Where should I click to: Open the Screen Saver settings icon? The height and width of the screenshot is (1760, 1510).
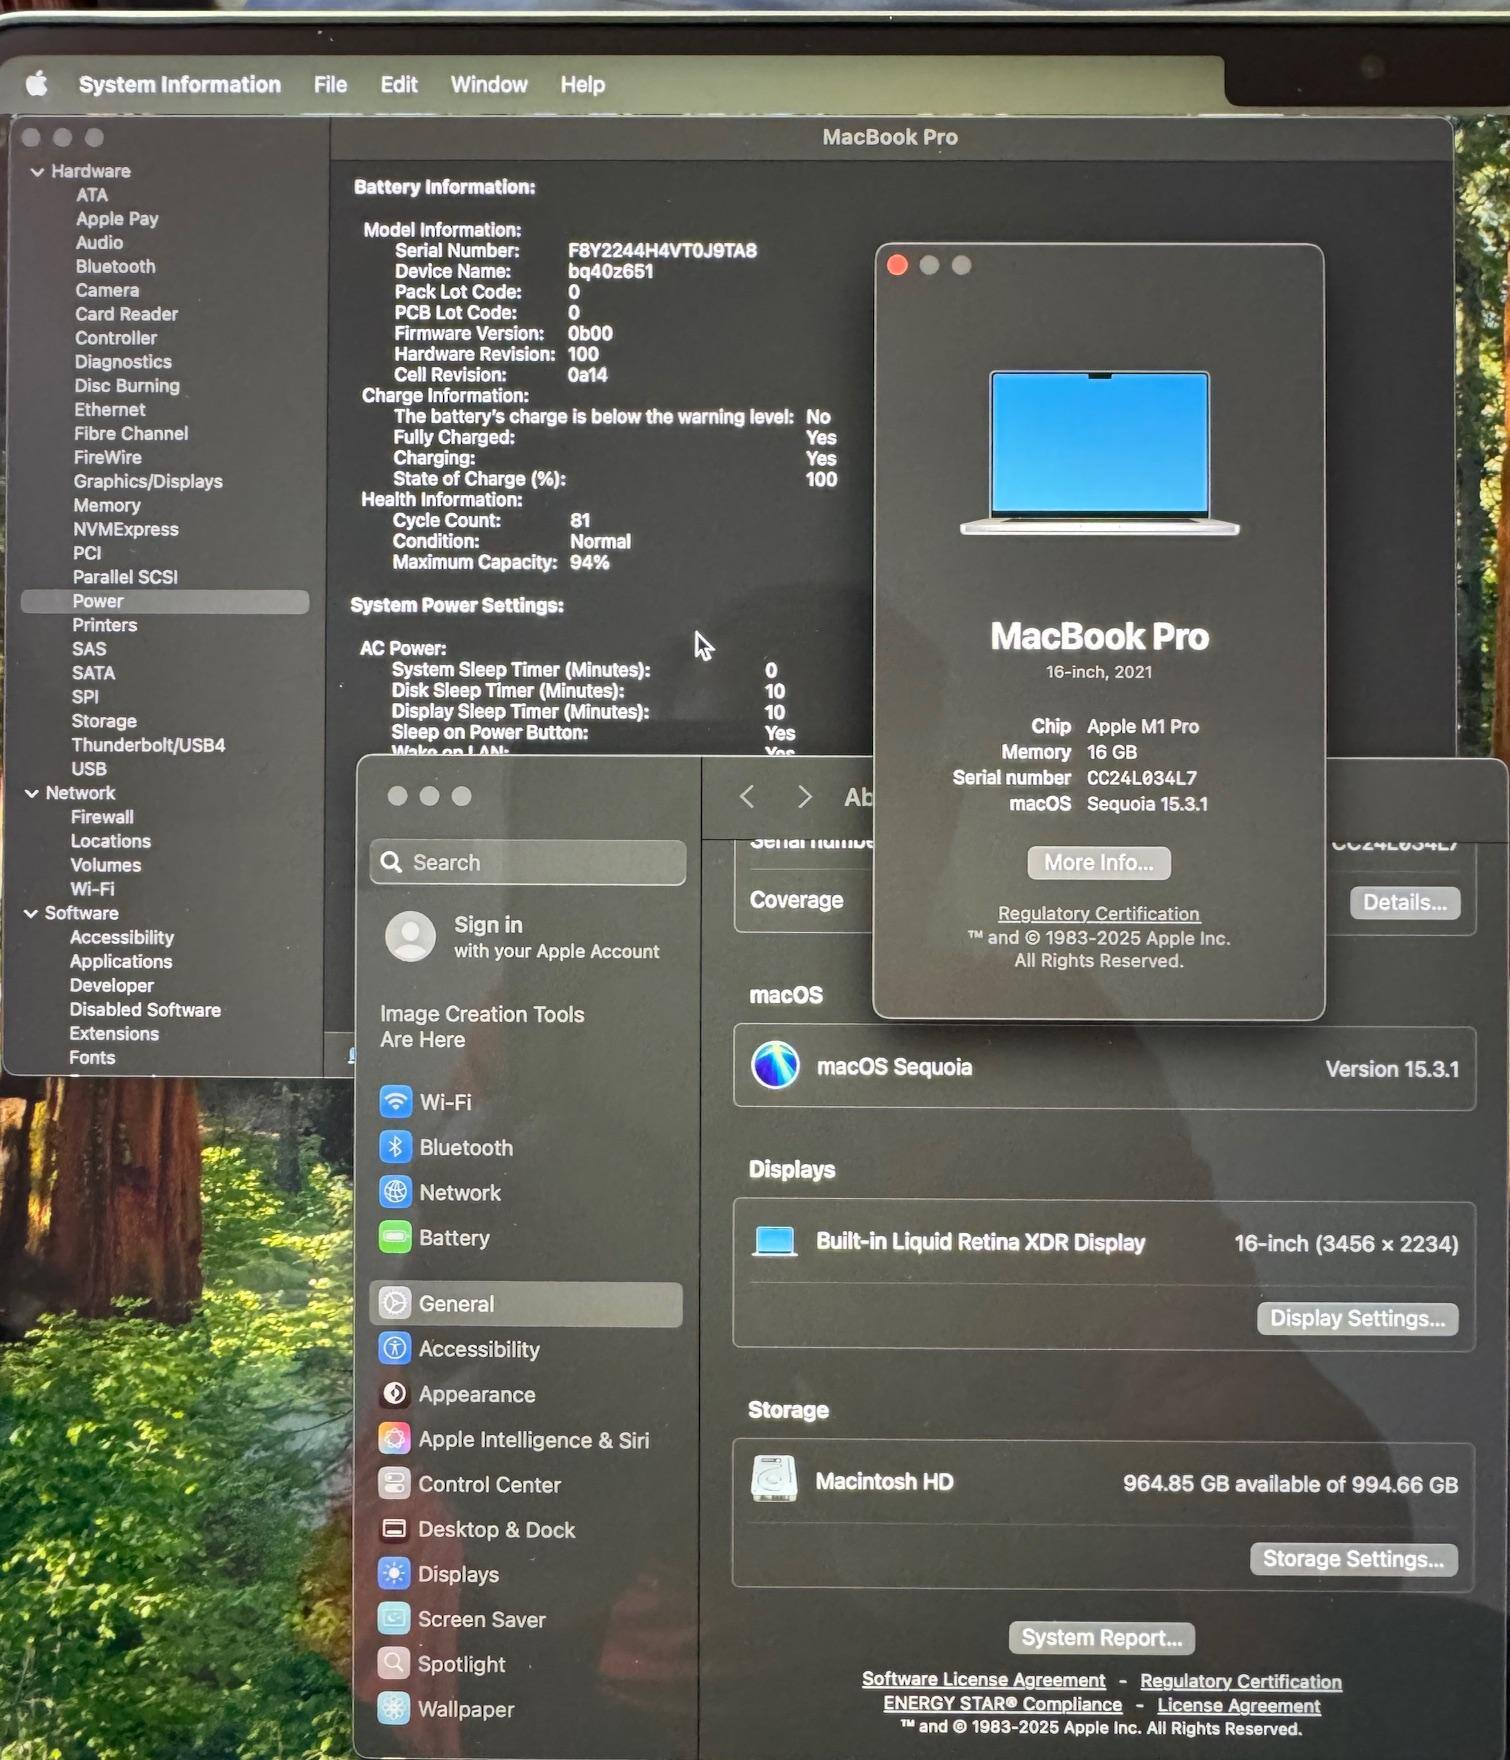394,1619
